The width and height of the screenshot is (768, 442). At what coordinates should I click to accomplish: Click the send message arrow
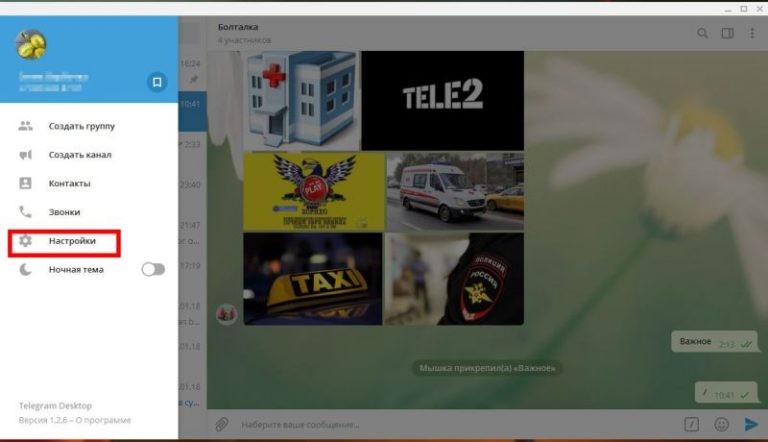coord(751,424)
